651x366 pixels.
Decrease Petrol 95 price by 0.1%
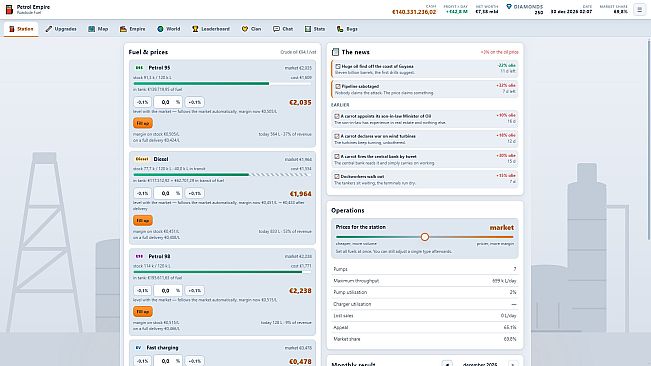(x=142, y=102)
